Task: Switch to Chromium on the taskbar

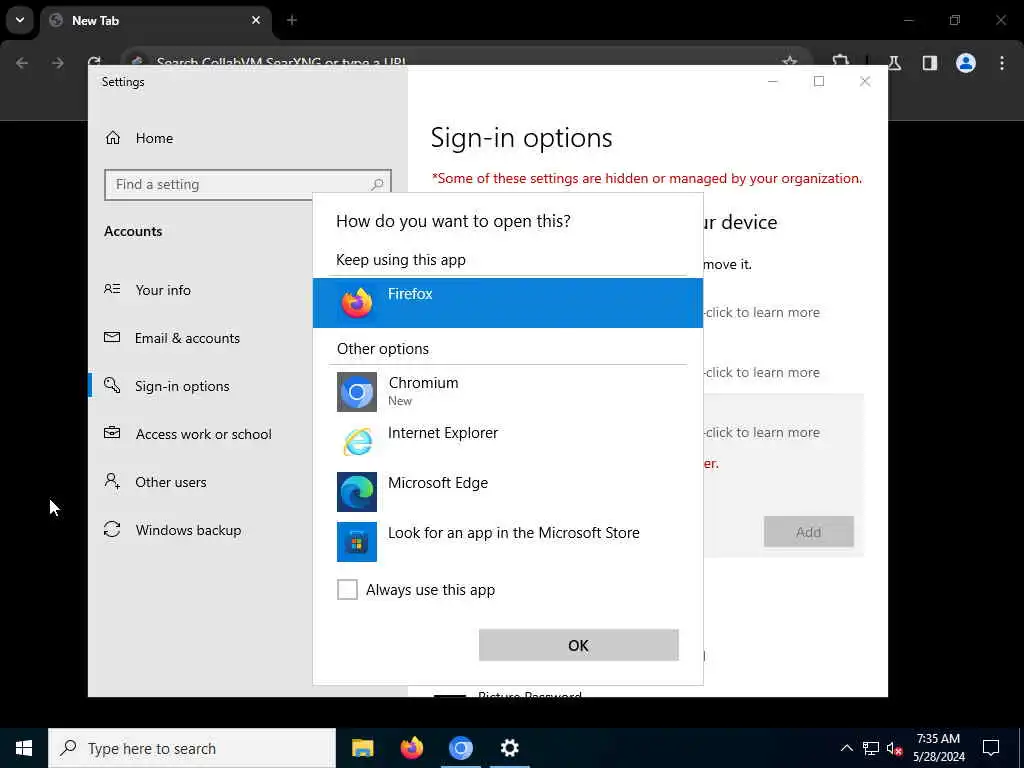Action: pyautogui.click(x=460, y=748)
